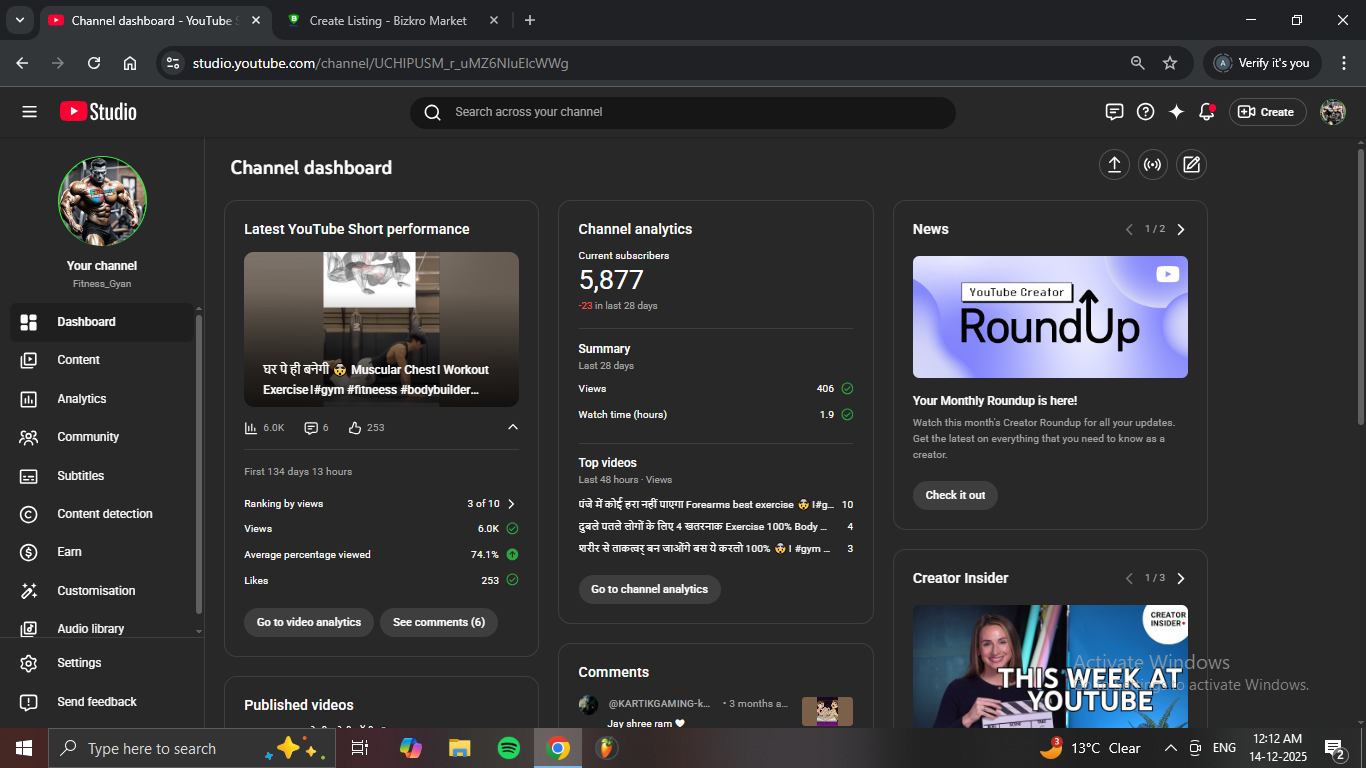Viewport: 1366px width, 768px height.
Task: Open the Create post pencil icon
Action: click(x=1191, y=165)
